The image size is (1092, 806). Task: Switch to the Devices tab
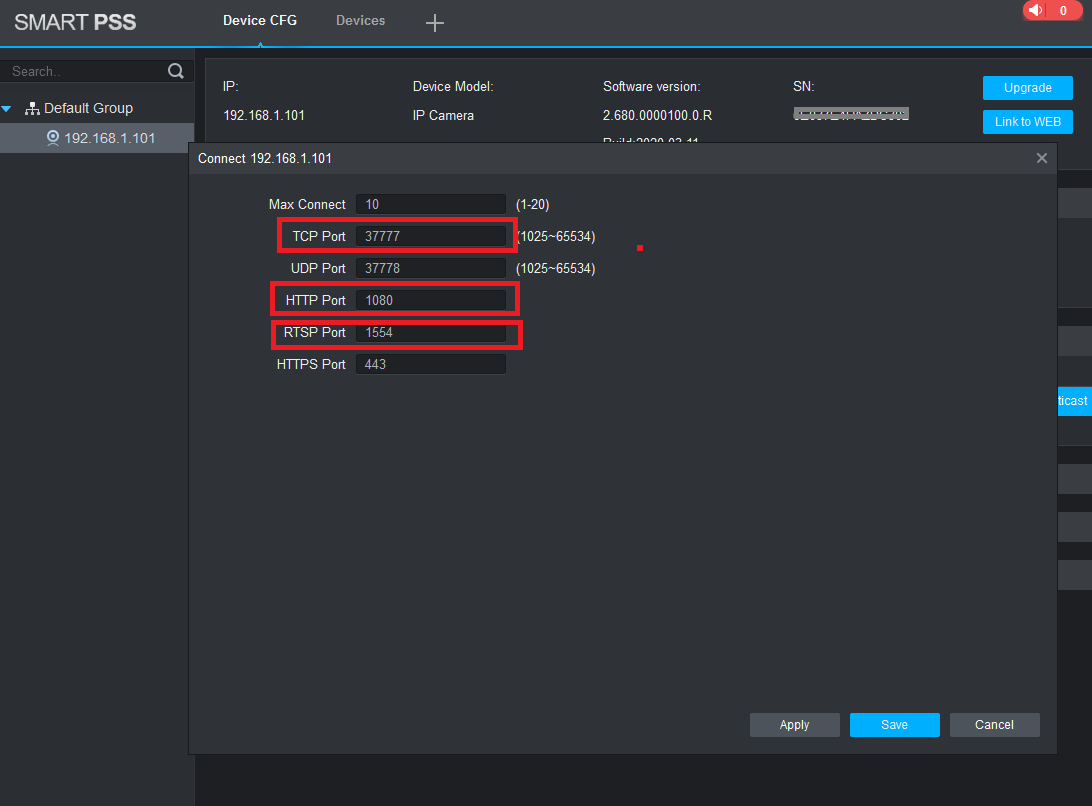click(x=360, y=21)
